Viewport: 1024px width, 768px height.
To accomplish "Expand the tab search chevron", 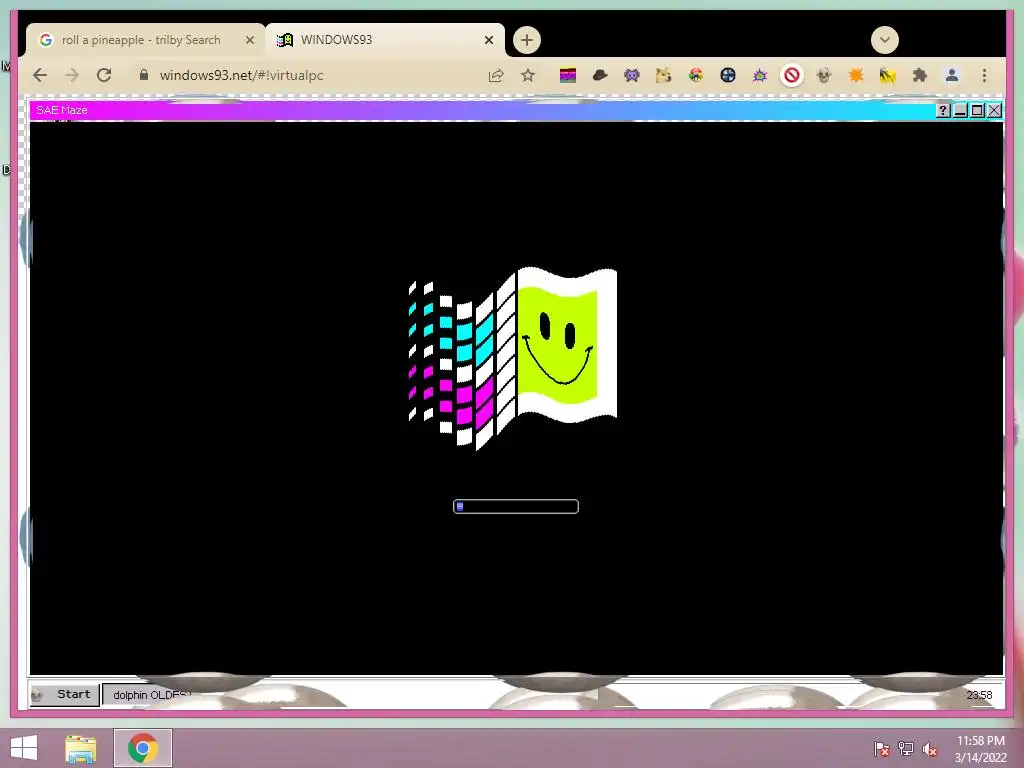I will [884, 40].
